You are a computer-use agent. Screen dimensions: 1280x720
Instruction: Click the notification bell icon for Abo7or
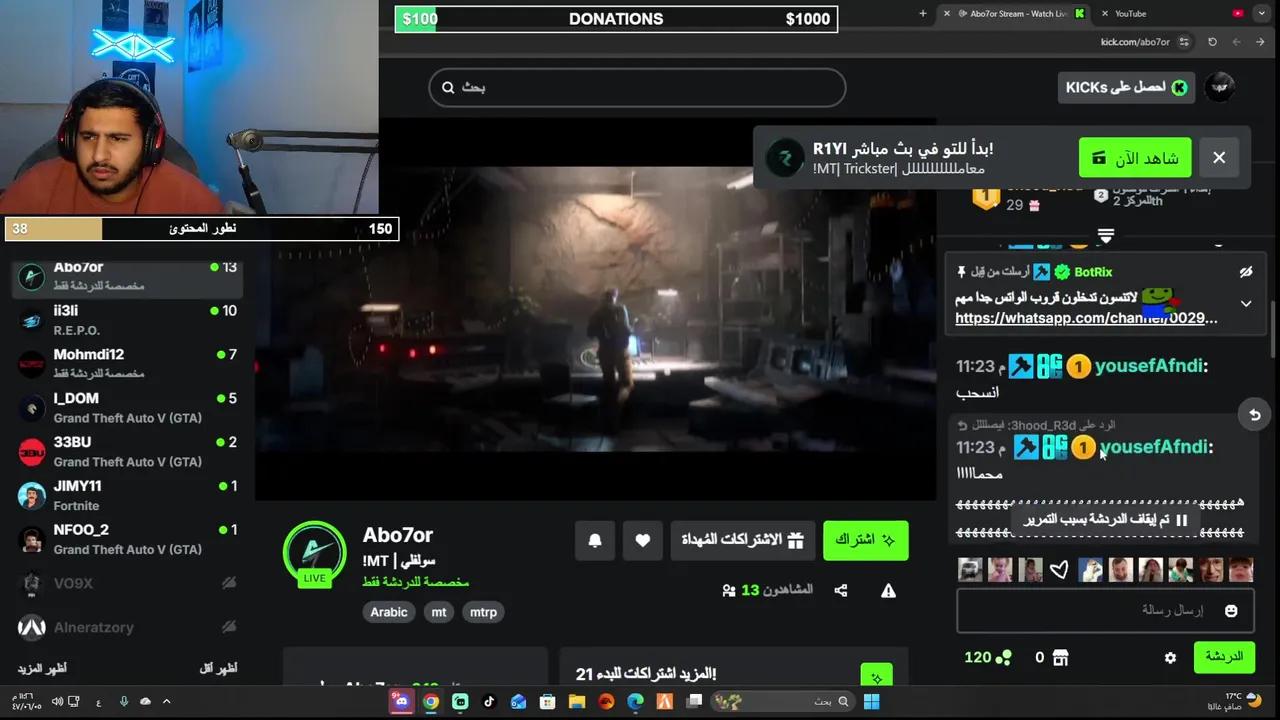[x=595, y=540]
